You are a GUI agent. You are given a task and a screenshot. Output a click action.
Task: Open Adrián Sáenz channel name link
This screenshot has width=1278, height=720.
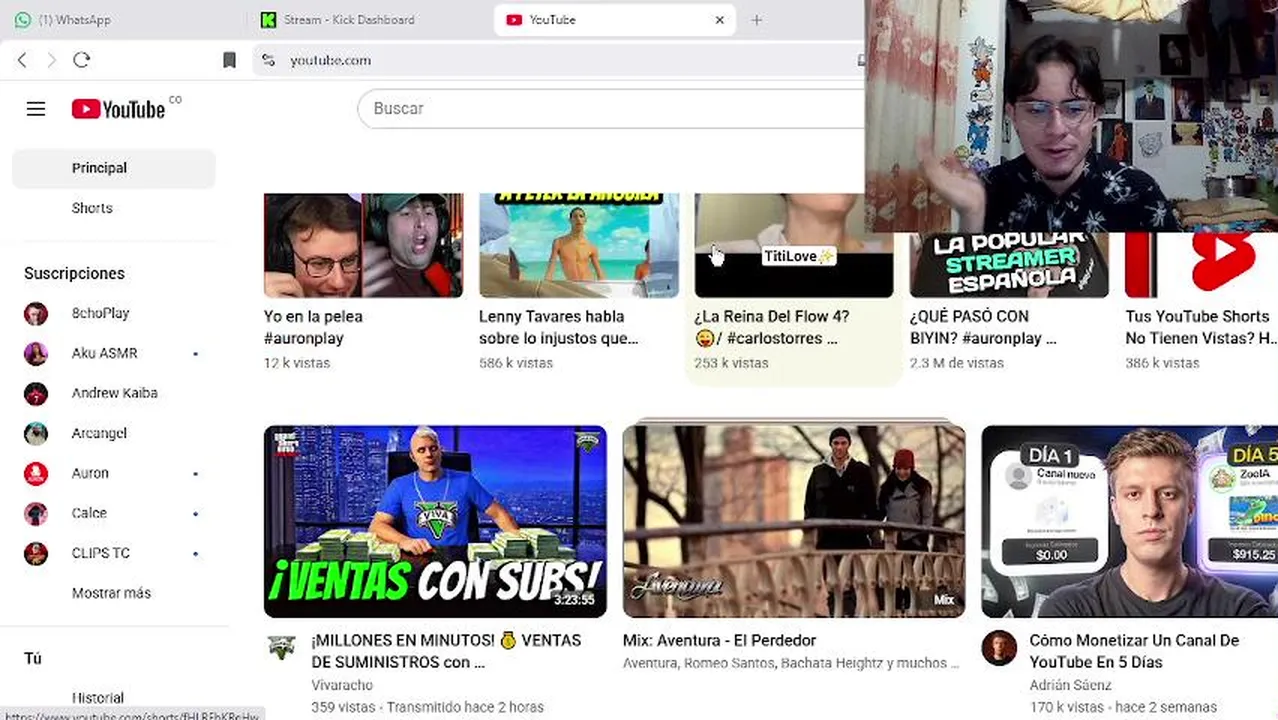pyautogui.click(x=1070, y=685)
